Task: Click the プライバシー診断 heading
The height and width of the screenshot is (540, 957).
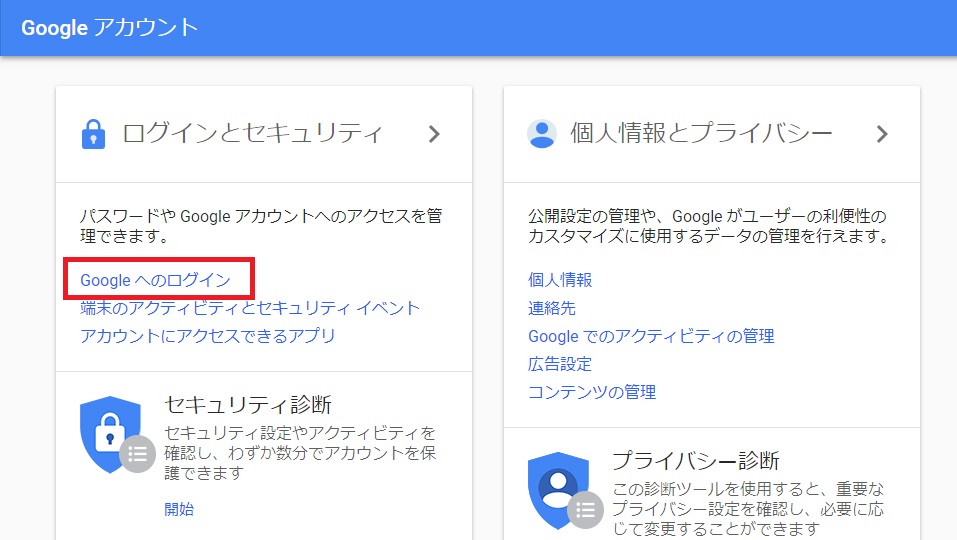Action: (x=695, y=461)
